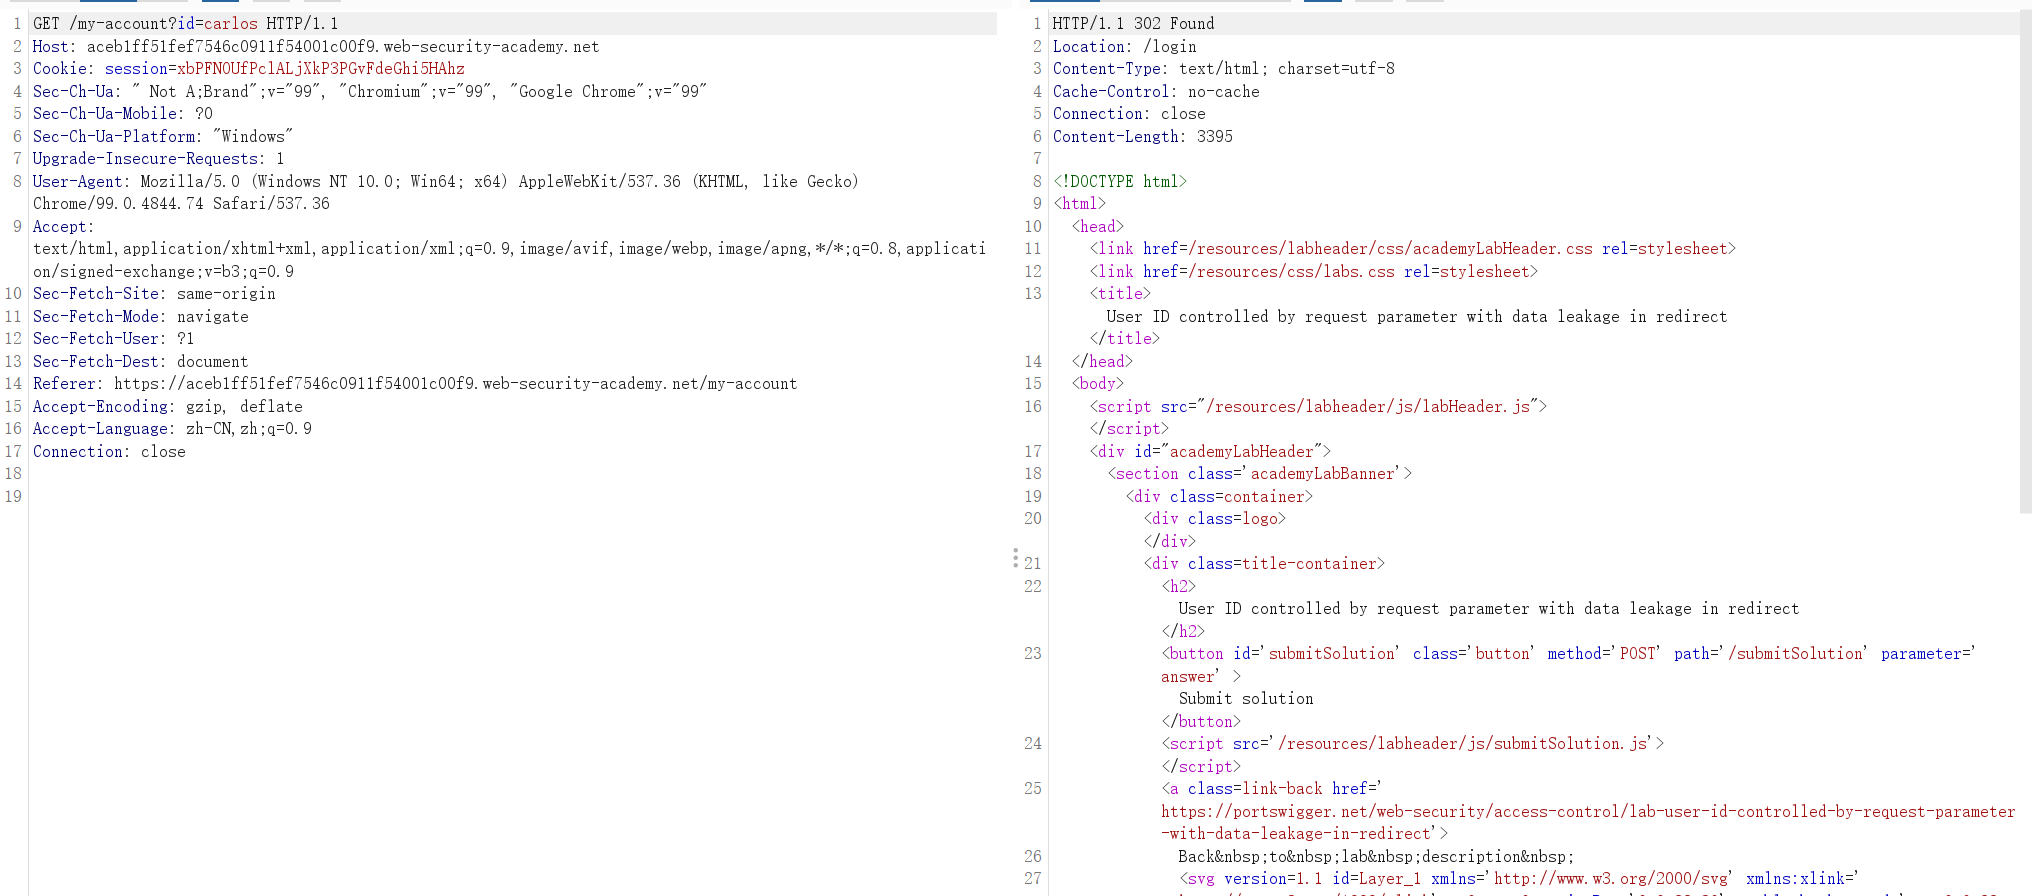Click the Sec-Fetch-Dest: document header
Viewport: 2032px width, 896px height.
tap(141, 361)
